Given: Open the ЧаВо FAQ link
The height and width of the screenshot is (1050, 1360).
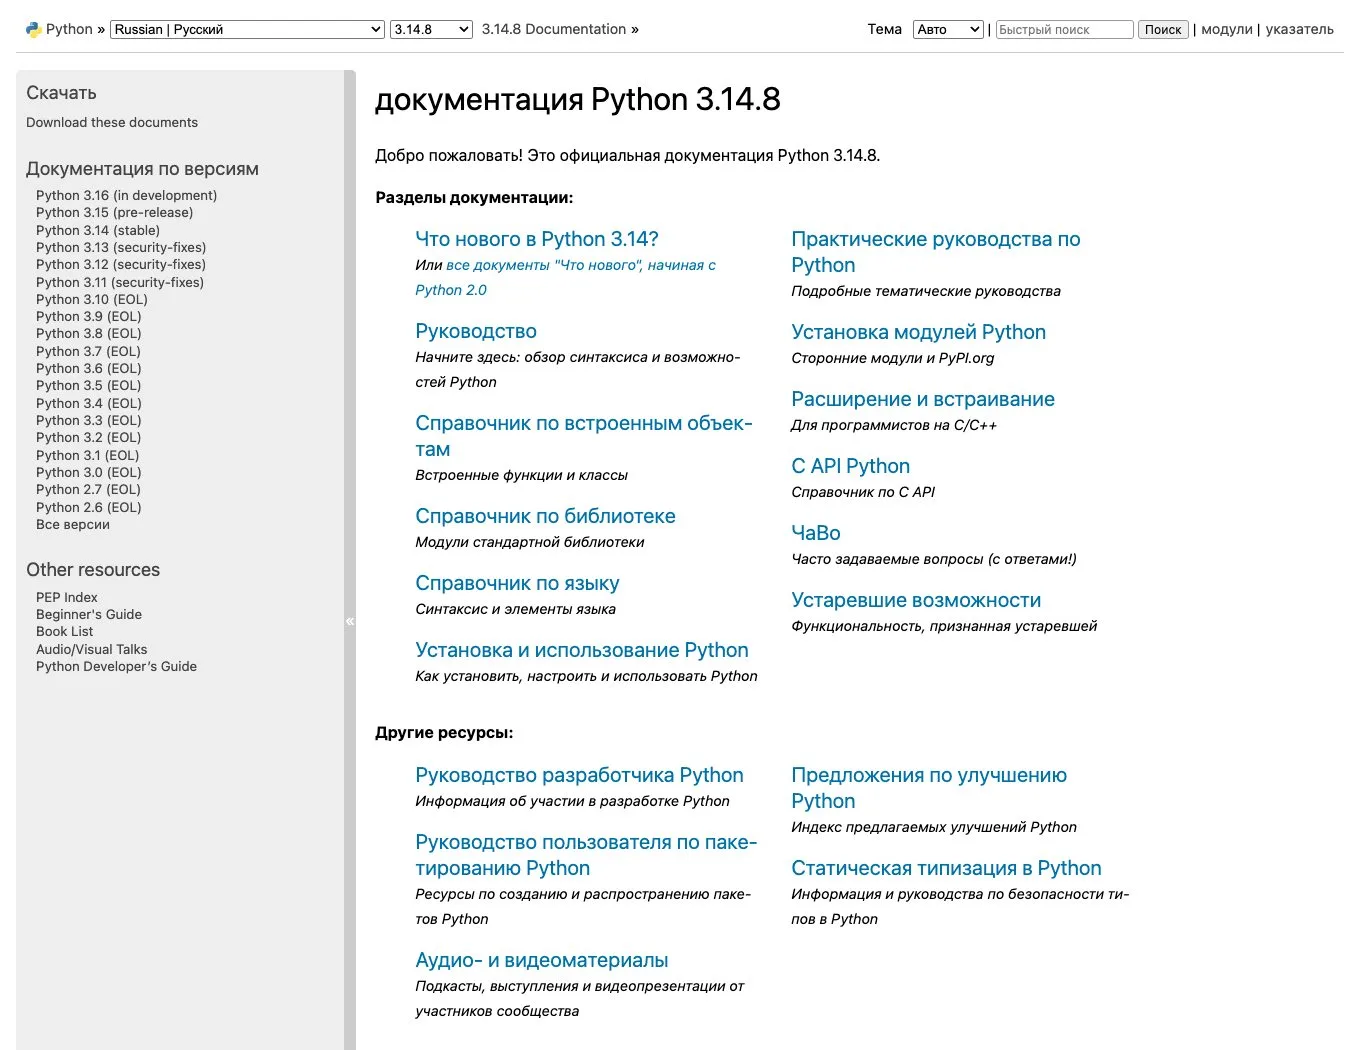Looking at the screenshot, I should (x=816, y=533).
